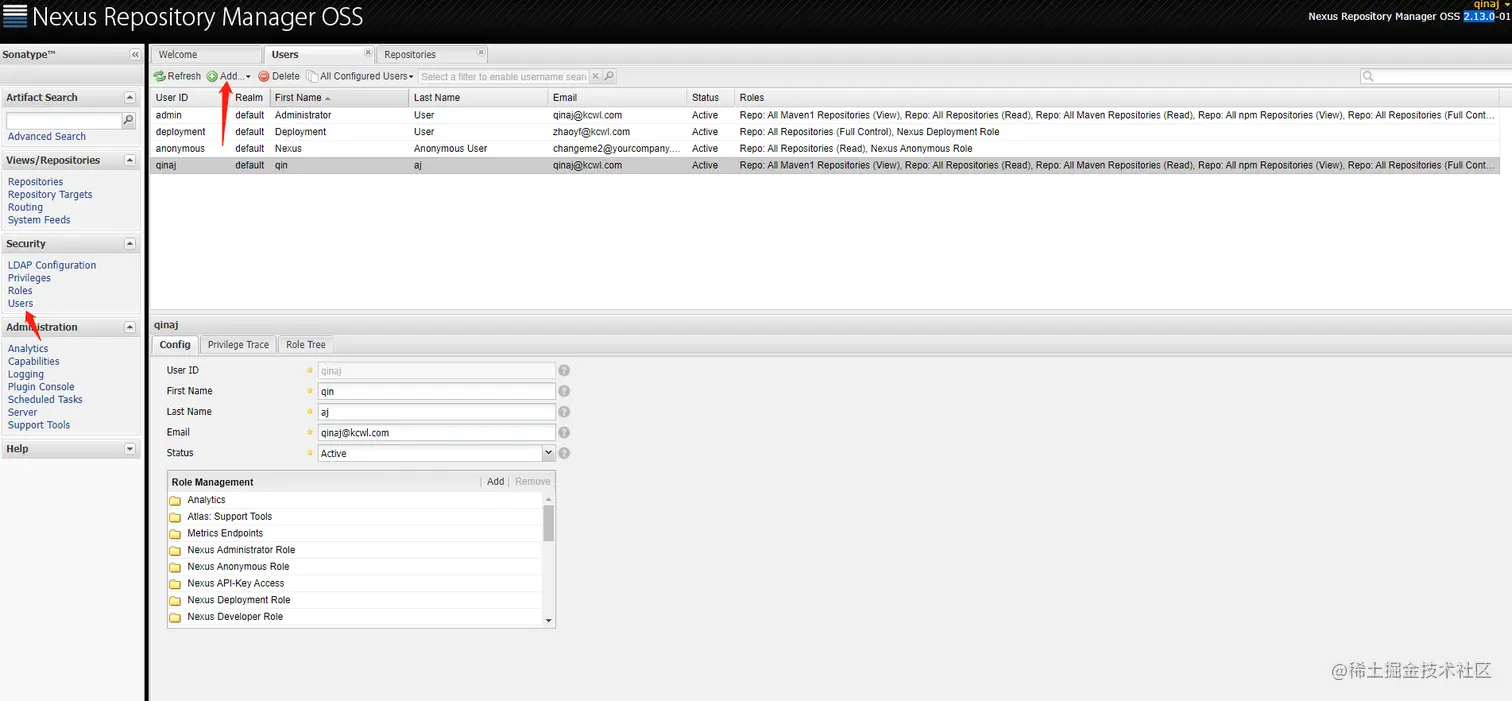Open the Role Tree tab
The width and height of the screenshot is (1512, 701).
tap(305, 344)
